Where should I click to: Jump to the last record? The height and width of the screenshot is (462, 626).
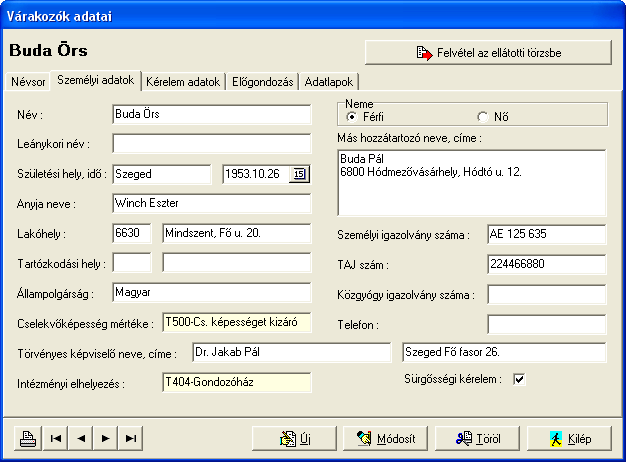[131, 438]
